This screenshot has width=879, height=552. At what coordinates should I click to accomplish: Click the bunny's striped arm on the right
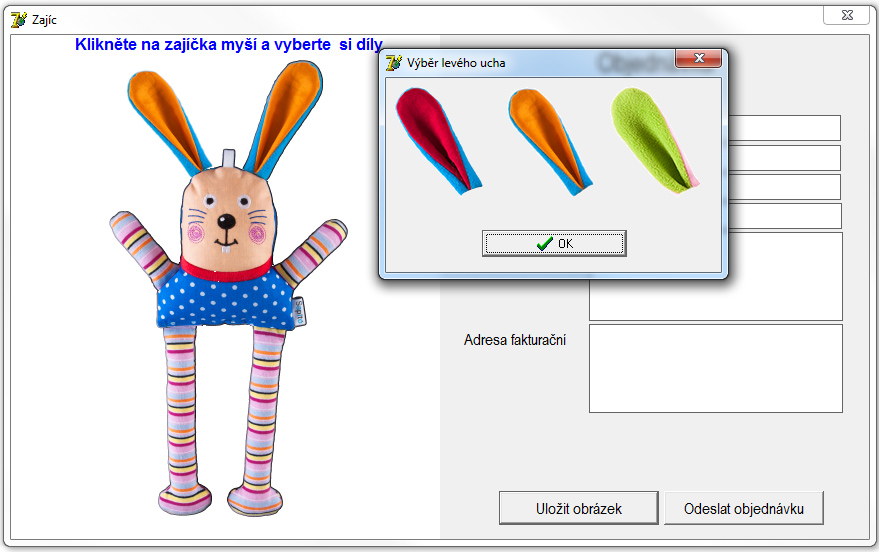[x=309, y=255]
